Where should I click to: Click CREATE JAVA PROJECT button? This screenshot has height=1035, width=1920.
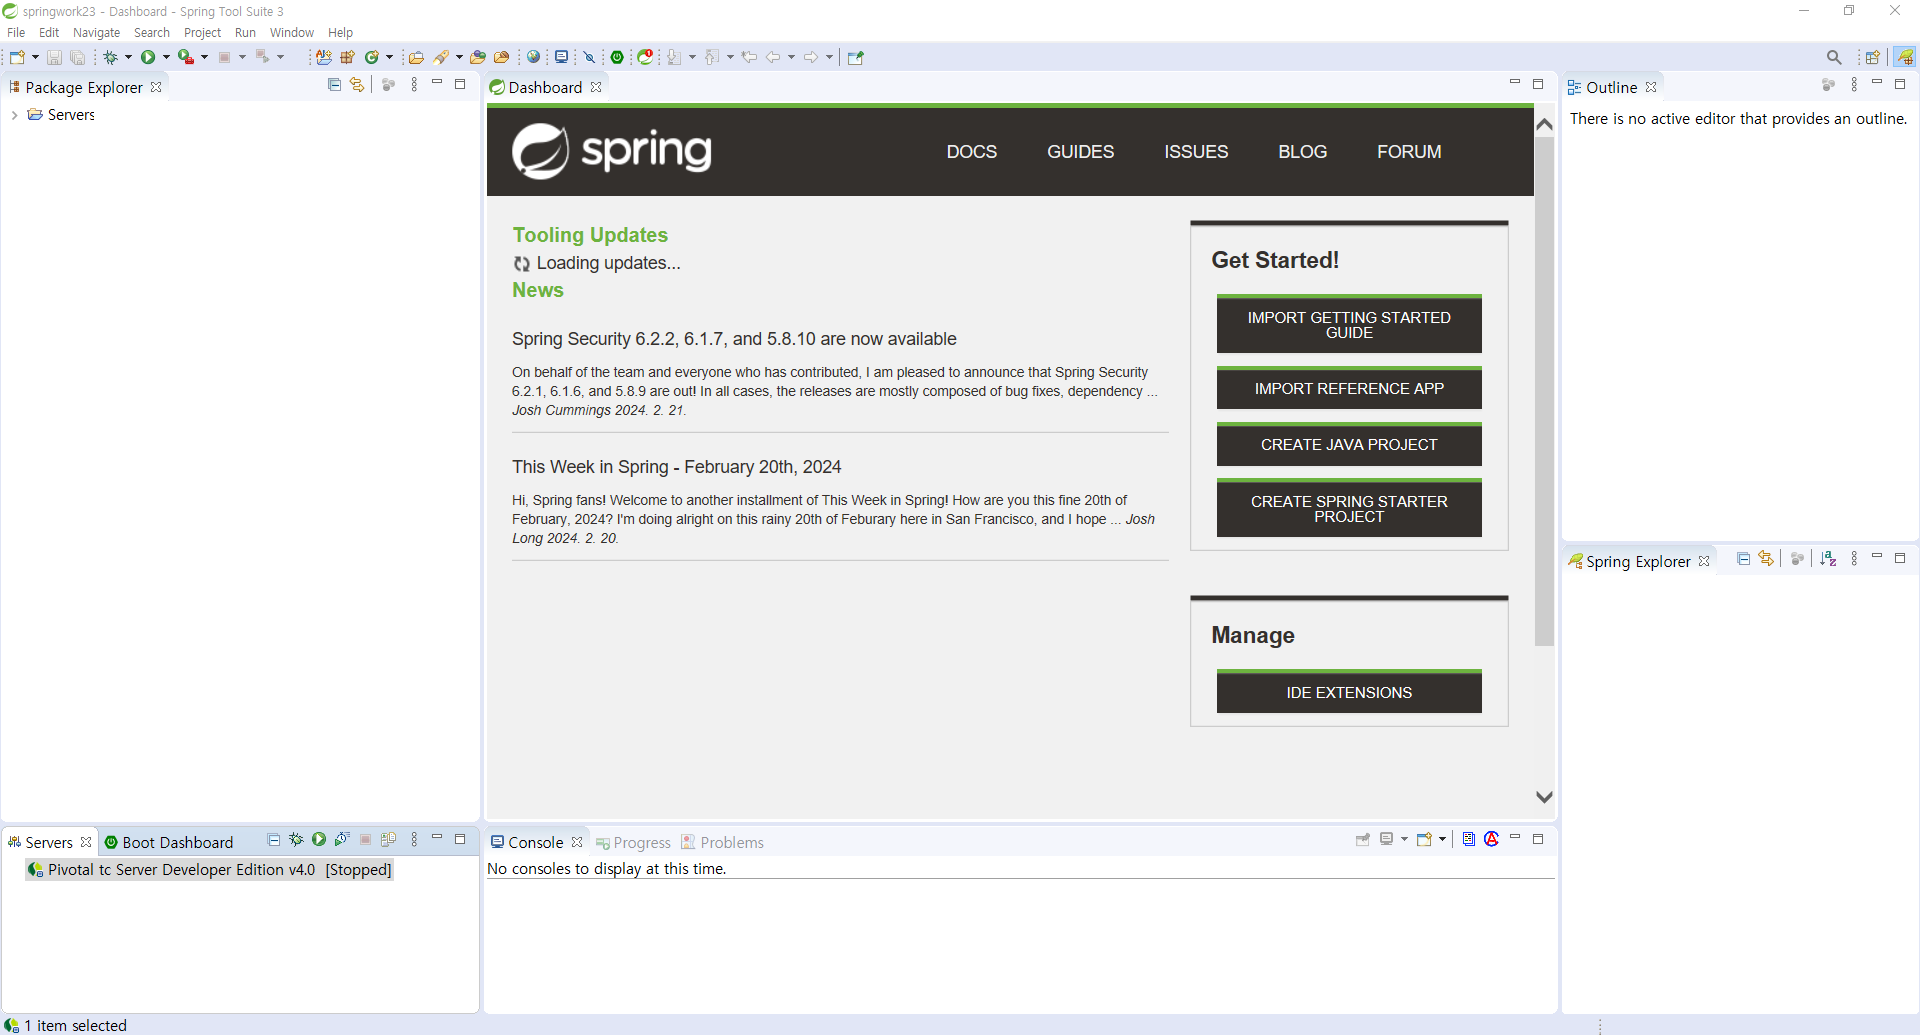[1349, 444]
